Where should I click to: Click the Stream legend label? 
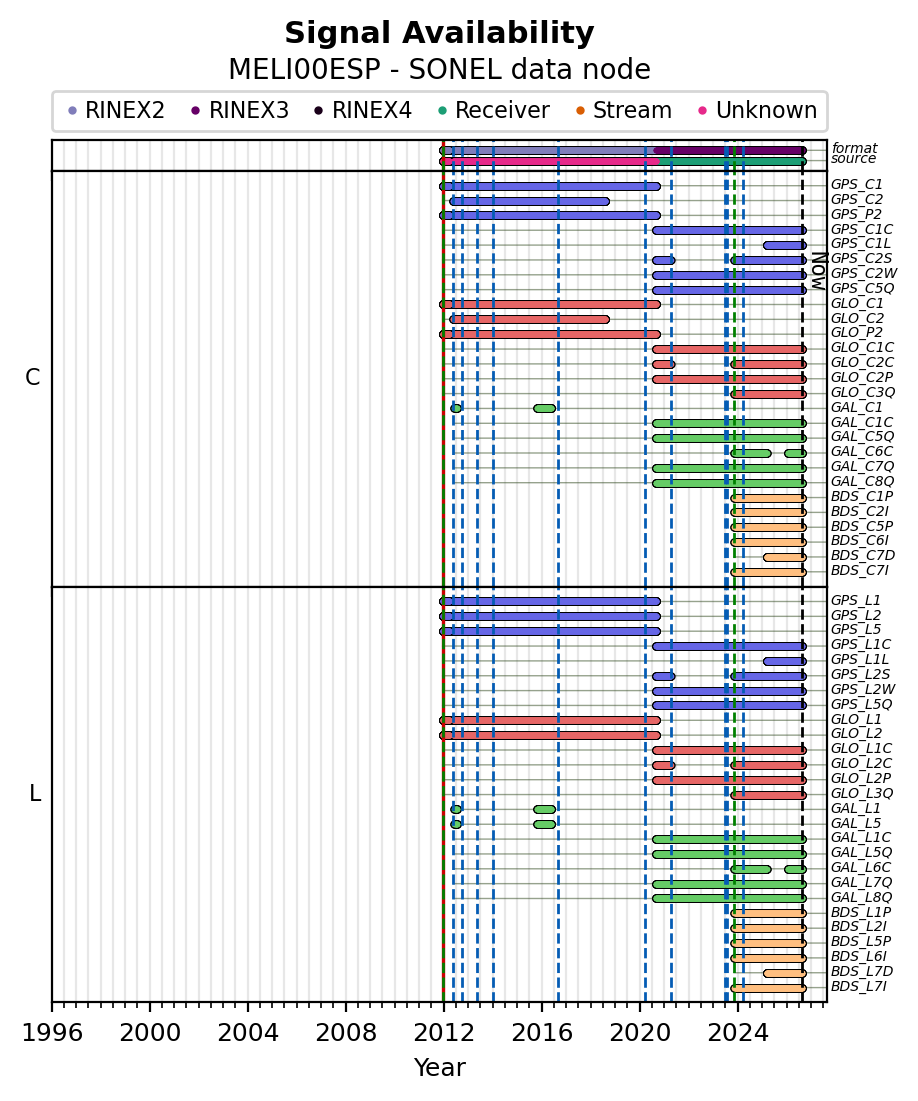coord(632,111)
